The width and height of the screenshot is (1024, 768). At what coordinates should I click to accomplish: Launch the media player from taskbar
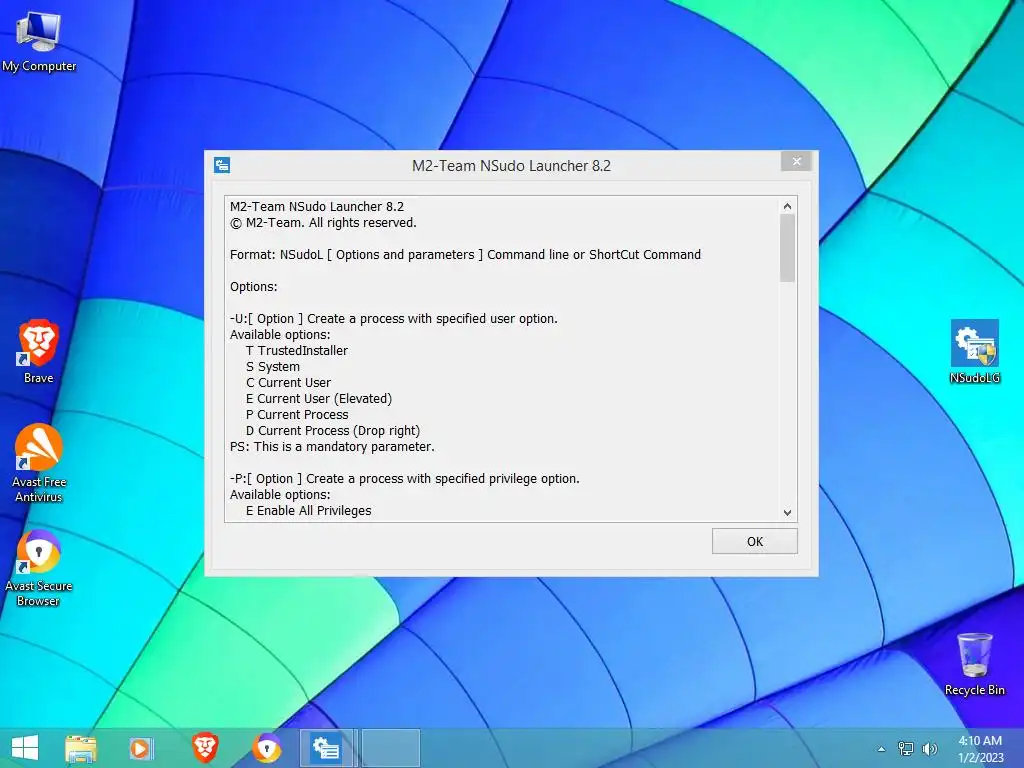[x=140, y=748]
